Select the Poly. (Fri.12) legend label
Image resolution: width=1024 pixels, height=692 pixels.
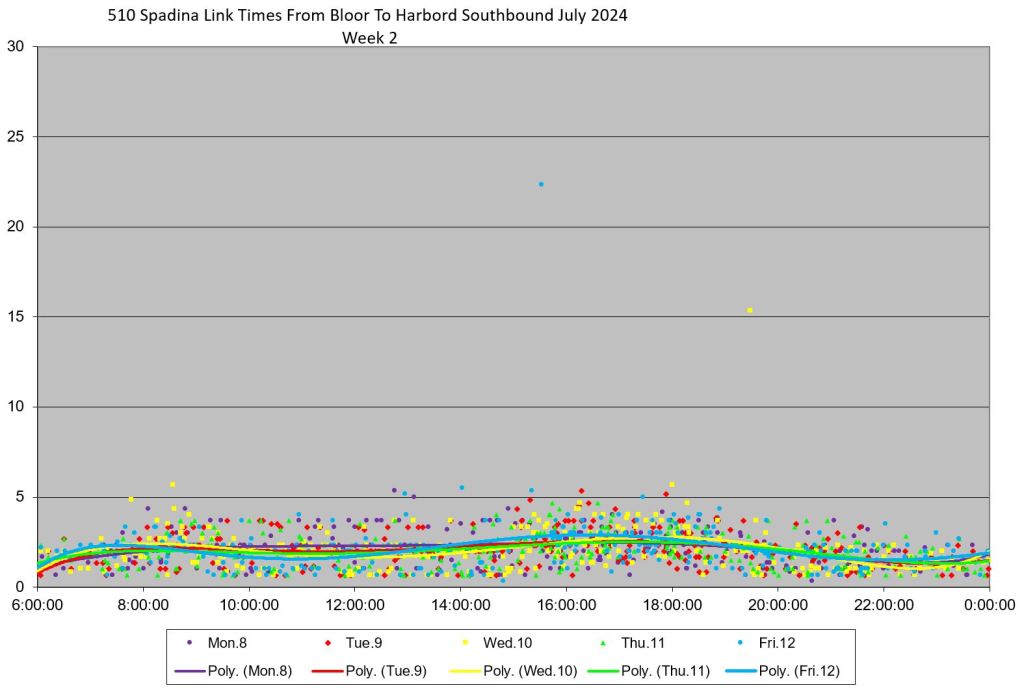802,670
